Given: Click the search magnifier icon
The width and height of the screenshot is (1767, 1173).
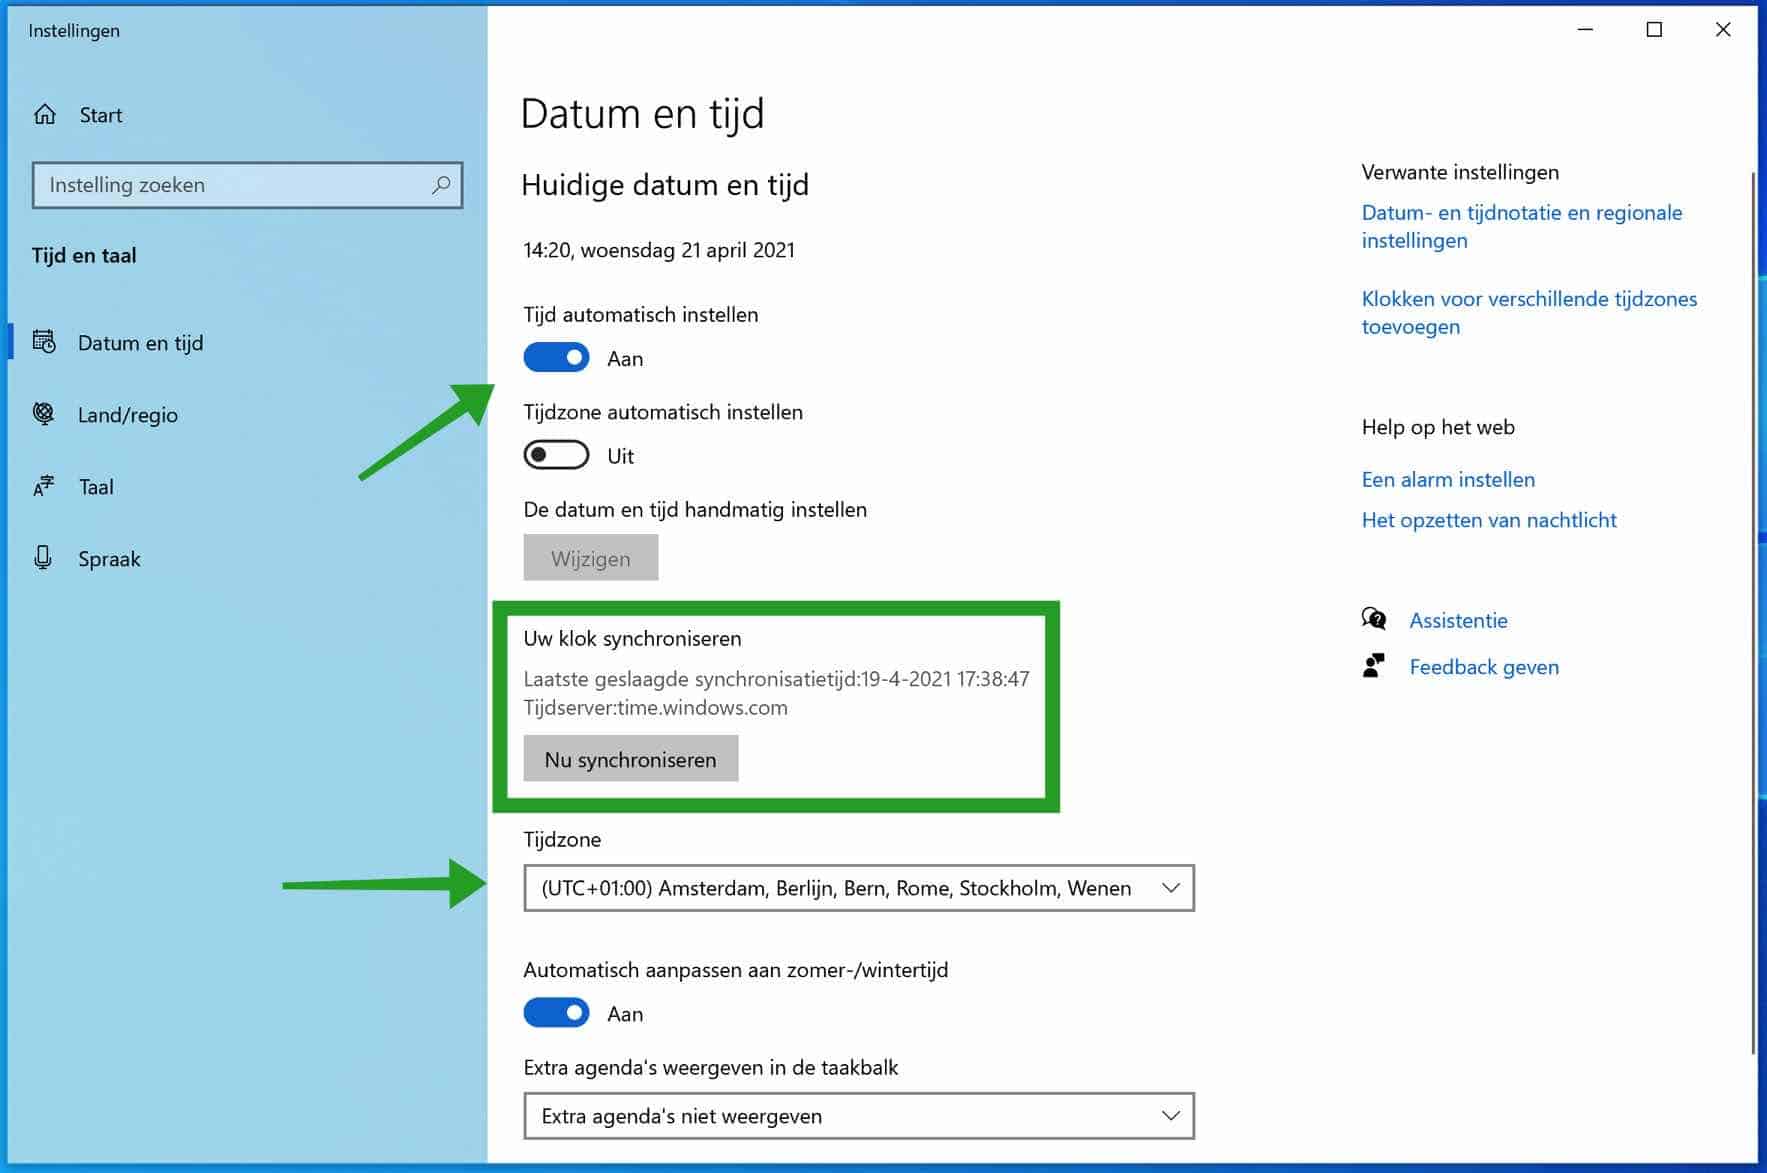Looking at the screenshot, I should pos(441,185).
